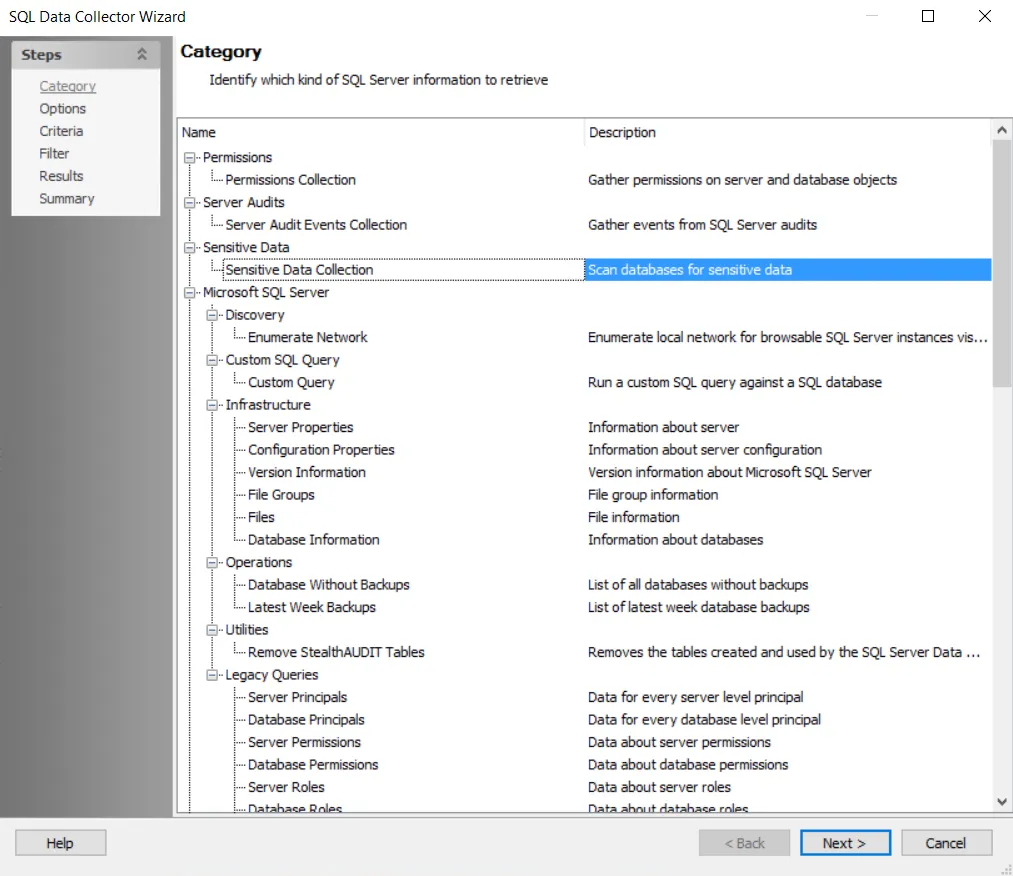The height and width of the screenshot is (876, 1013).
Task: Collapse the Operations tree branch
Action: [x=212, y=563]
